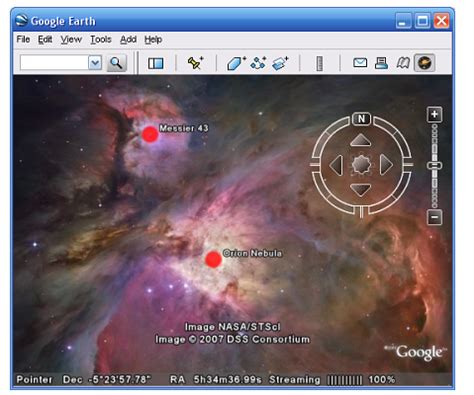Image resolution: width=474 pixels, height=395 pixels.
Task: Add a polygon tool icon
Action: click(236, 63)
